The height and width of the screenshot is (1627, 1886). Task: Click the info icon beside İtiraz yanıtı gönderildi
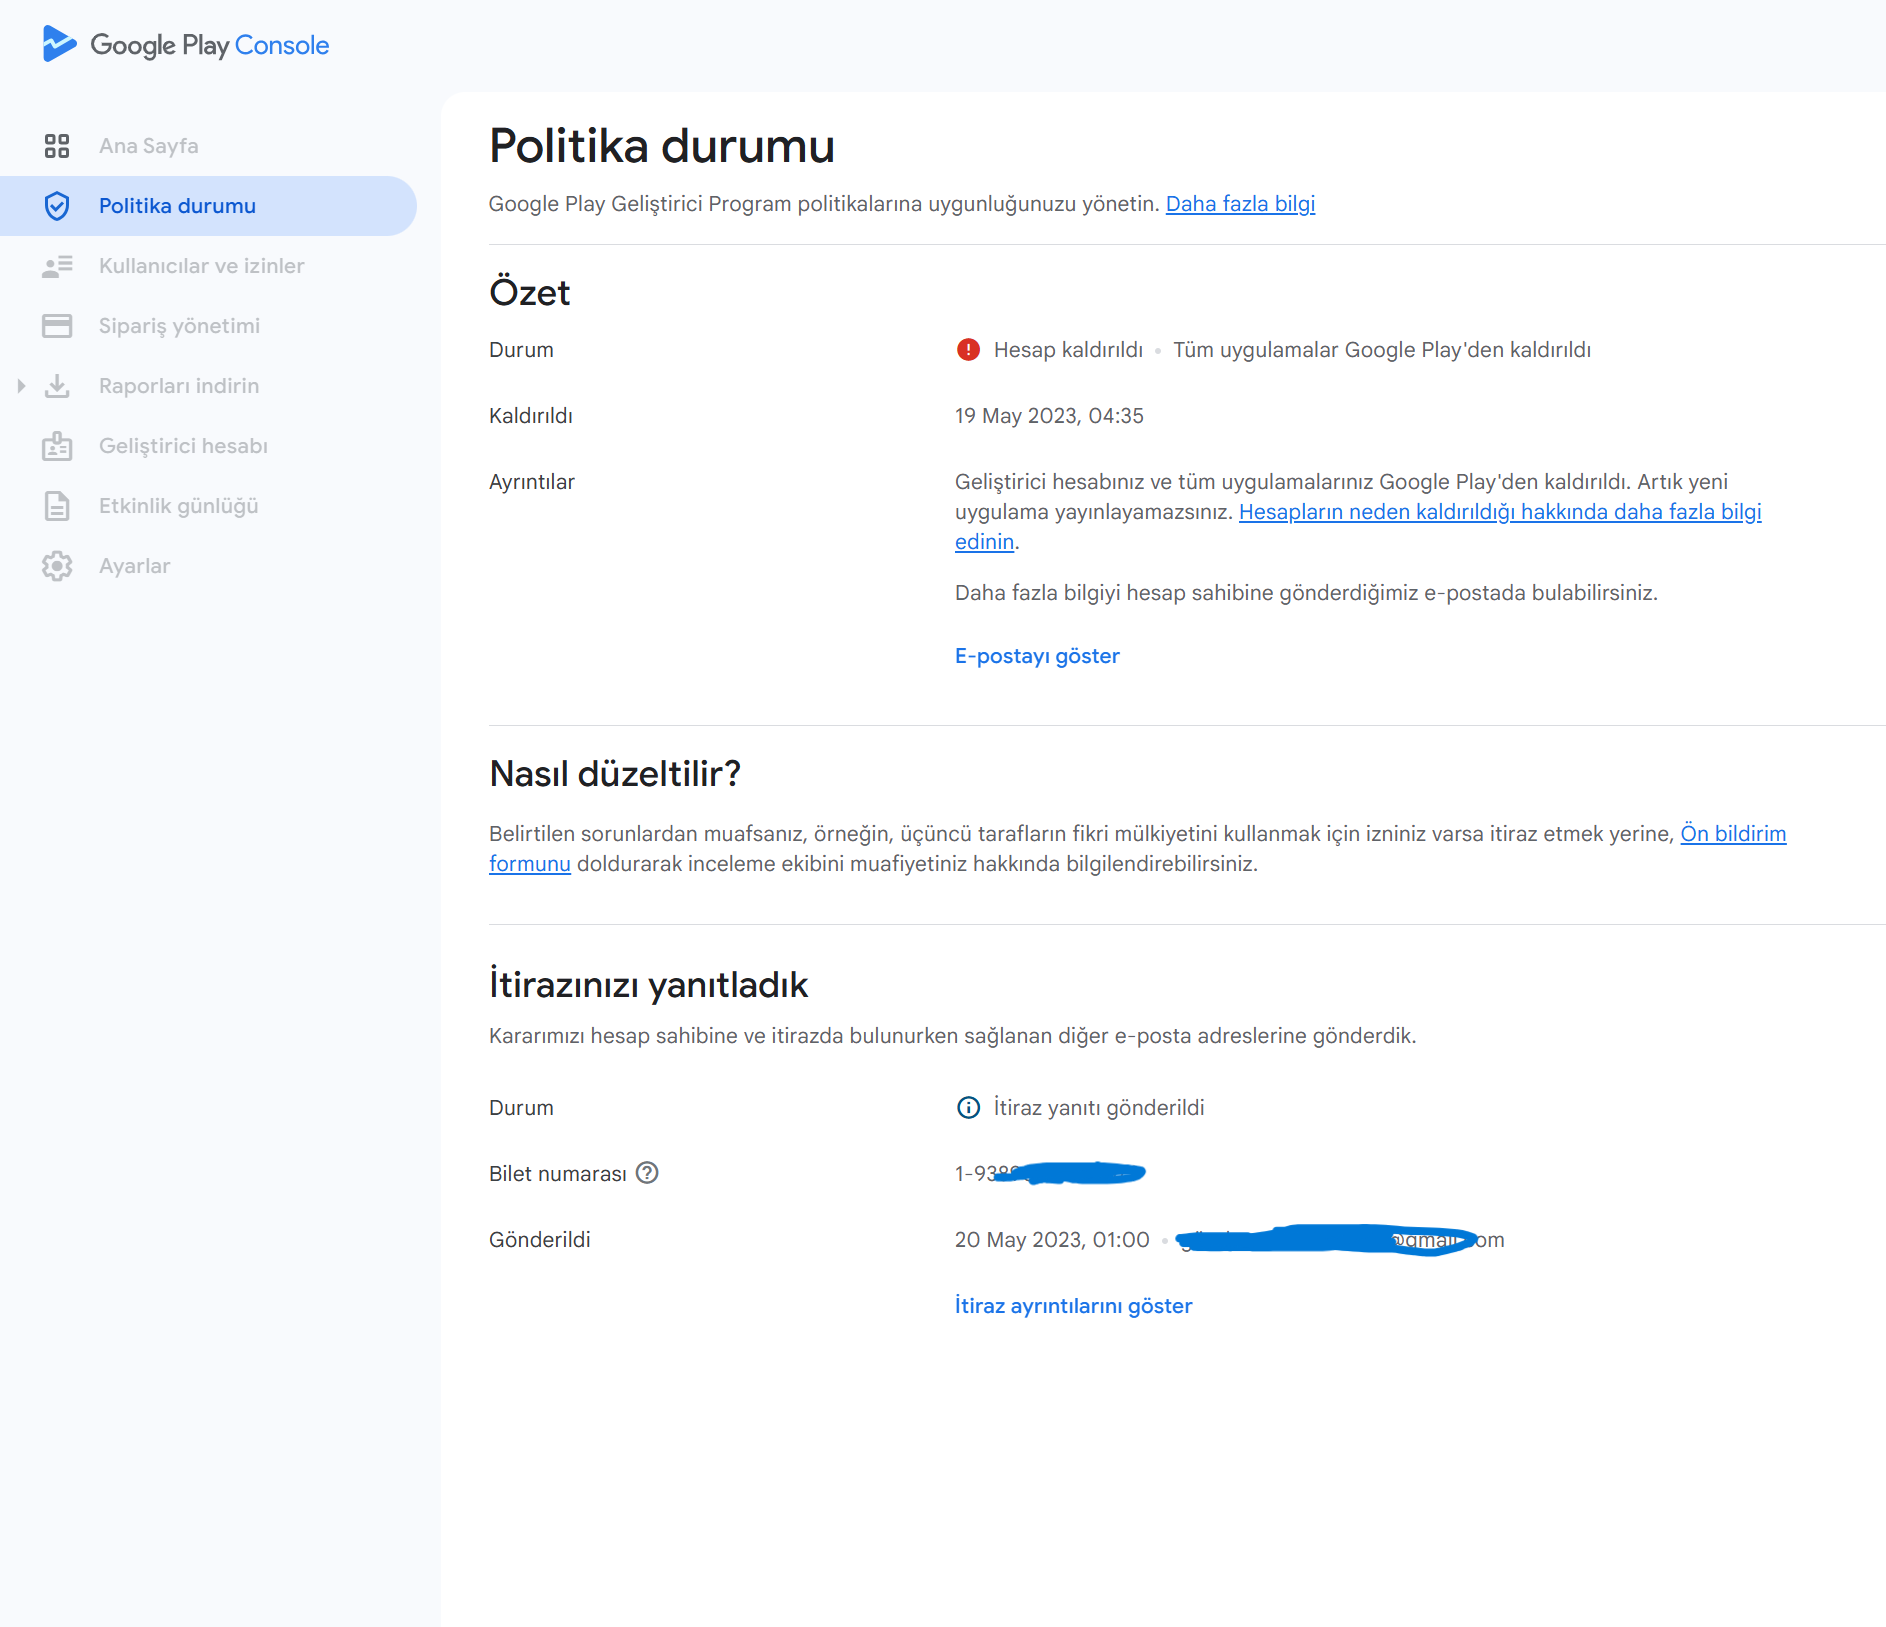click(x=968, y=1108)
